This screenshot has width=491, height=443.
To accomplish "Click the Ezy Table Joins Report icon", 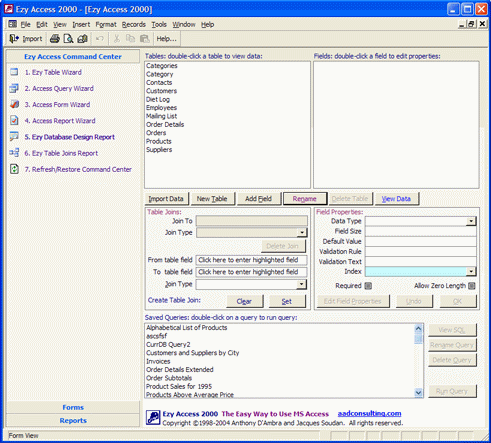I will point(14,153).
